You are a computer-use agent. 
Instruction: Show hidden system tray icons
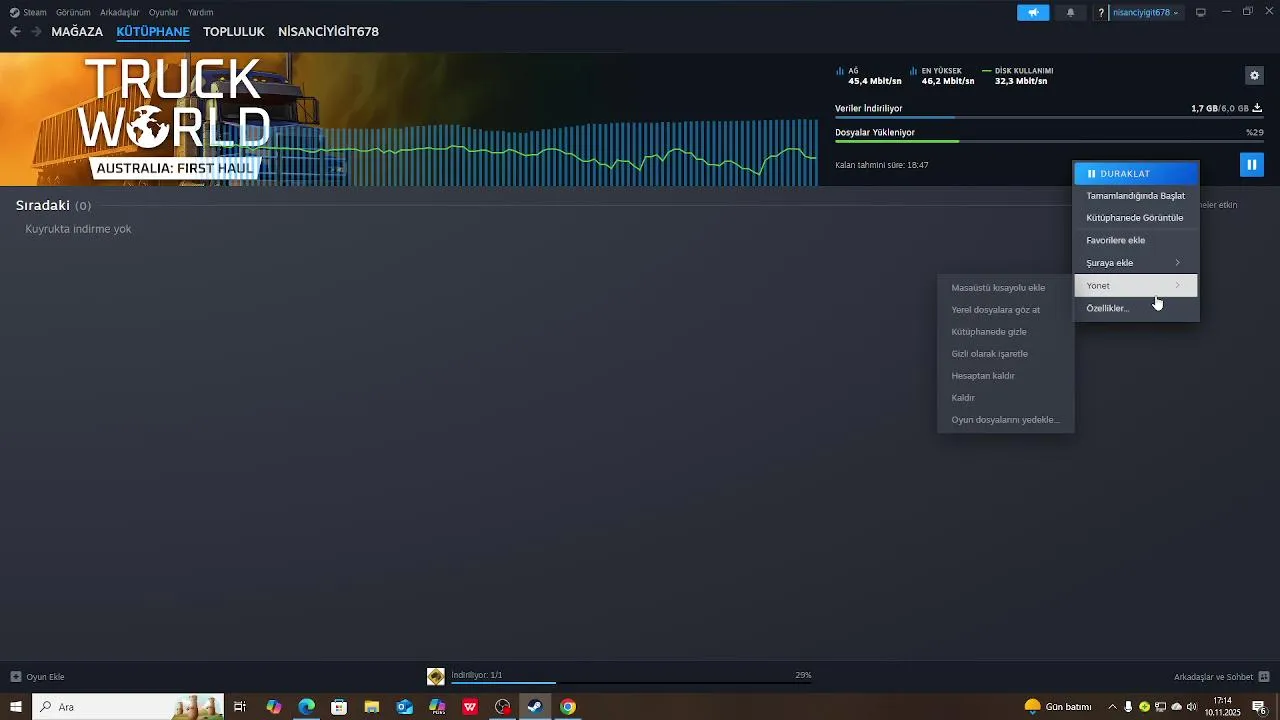tap(1111, 707)
